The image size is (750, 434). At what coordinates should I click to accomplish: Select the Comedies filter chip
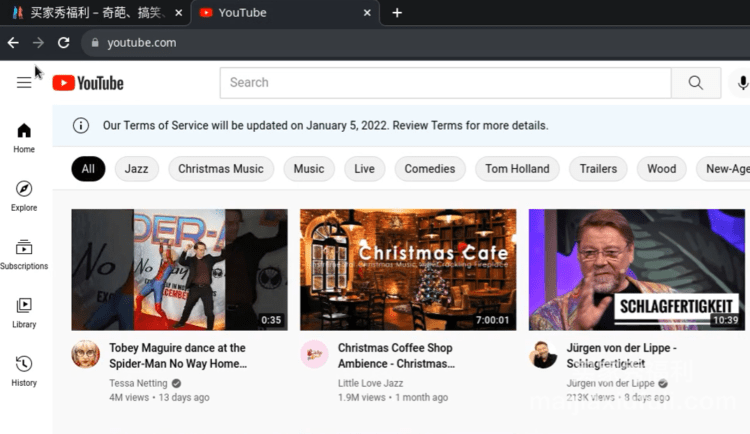click(x=430, y=169)
